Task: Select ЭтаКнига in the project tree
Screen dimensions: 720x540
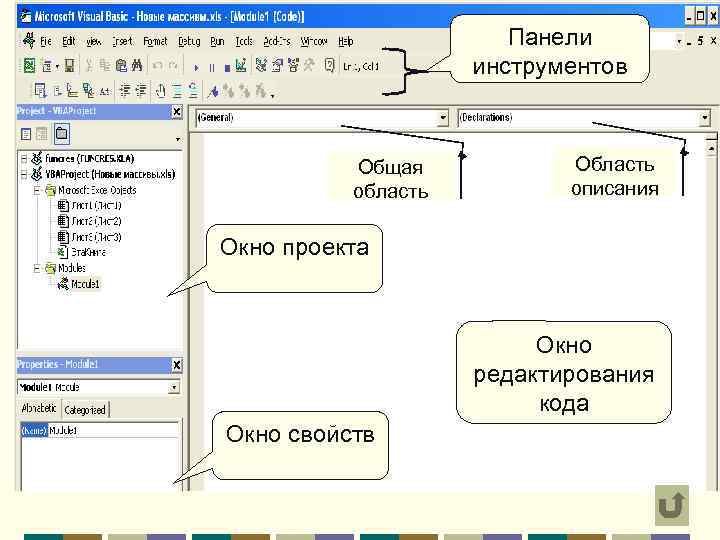Action: click(x=88, y=253)
